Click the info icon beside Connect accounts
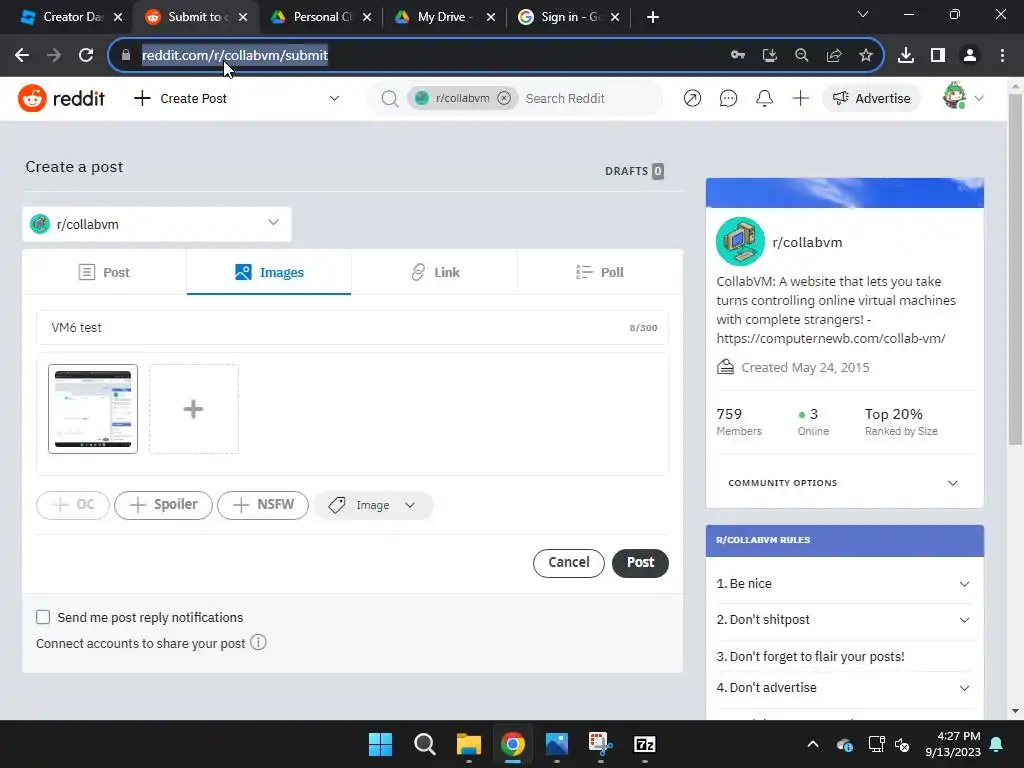Screen dimensions: 1024x768 coord(259,643)
